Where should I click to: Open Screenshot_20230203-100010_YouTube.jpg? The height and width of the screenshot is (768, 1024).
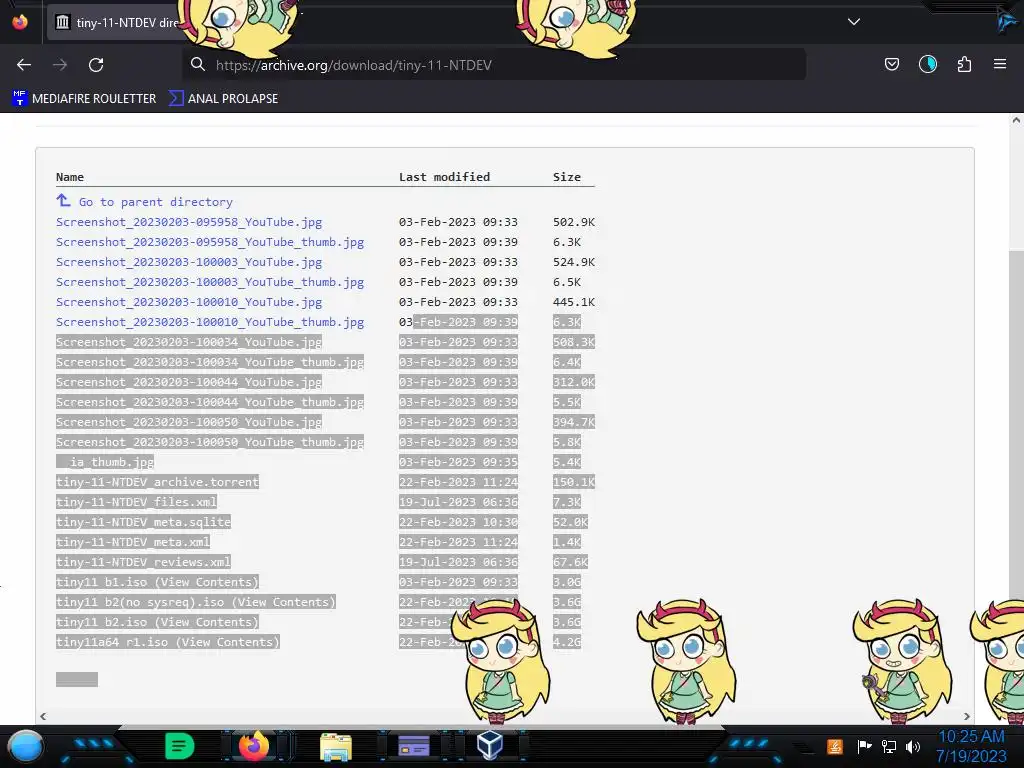[189, 302]
